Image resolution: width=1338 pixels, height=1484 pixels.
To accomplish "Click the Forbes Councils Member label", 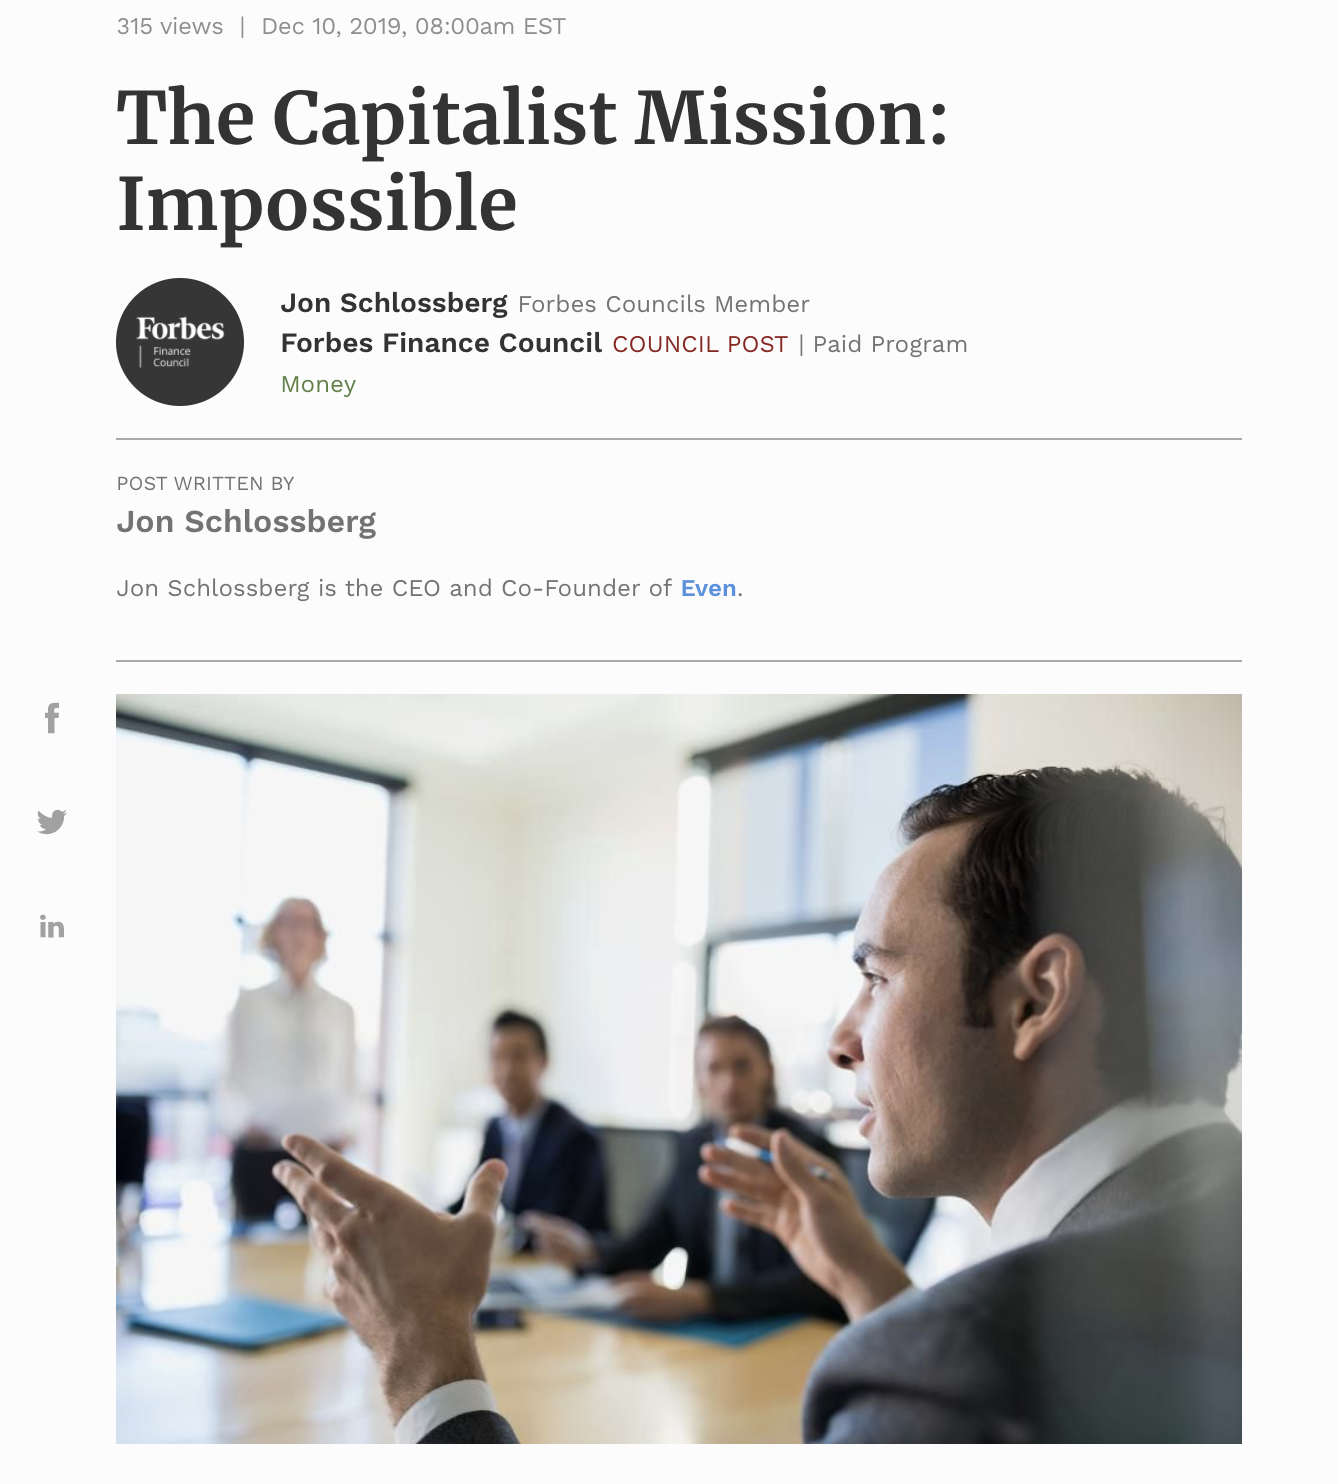I will (664, 304).
